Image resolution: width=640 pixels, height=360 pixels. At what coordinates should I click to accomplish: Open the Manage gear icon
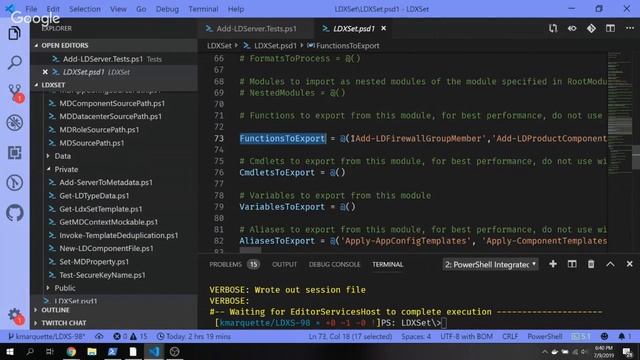point(15,316)
